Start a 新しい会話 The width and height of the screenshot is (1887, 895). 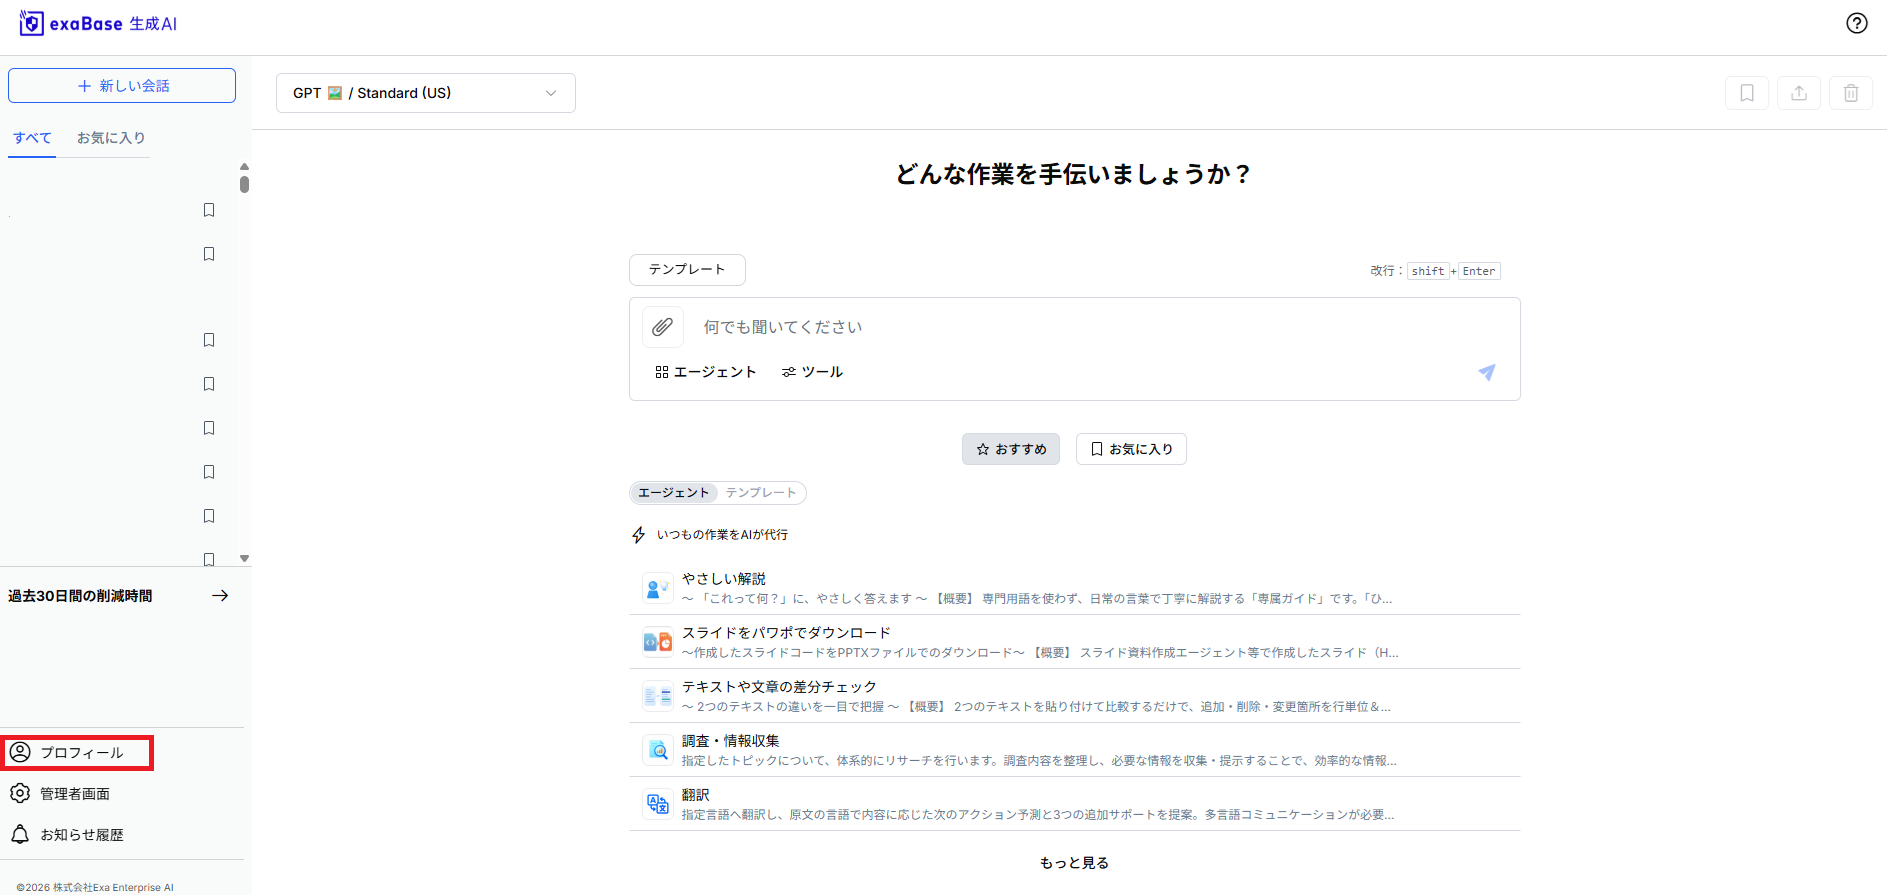coord(122,86)
